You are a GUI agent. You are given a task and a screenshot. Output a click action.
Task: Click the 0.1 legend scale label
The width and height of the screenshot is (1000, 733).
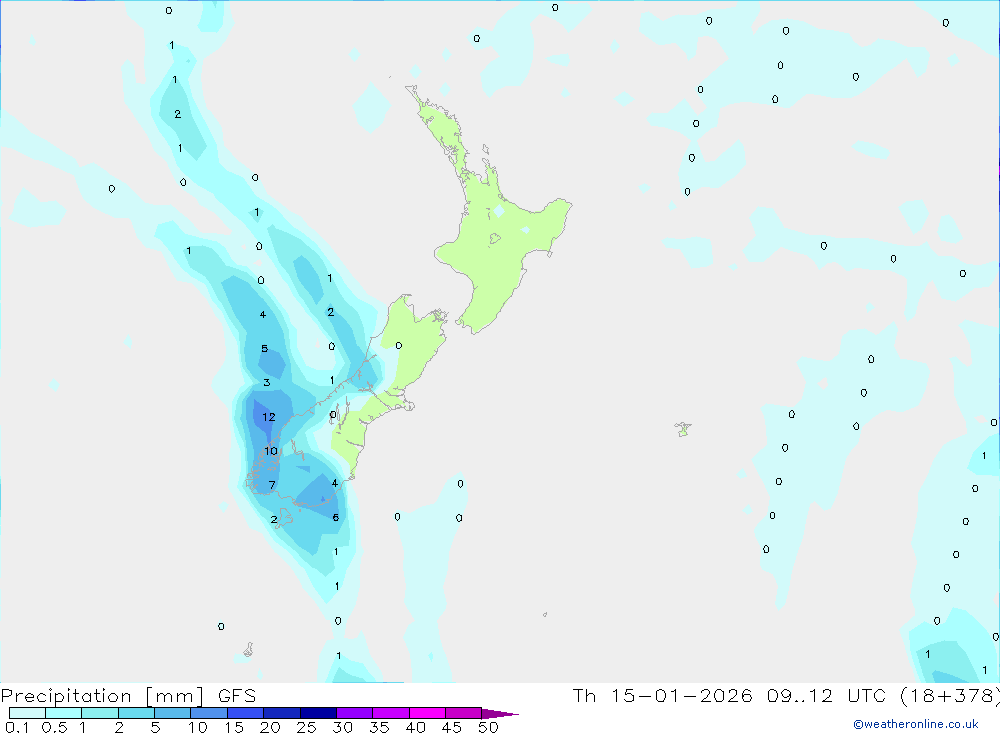pyautogui.click(x=17, y=727)
